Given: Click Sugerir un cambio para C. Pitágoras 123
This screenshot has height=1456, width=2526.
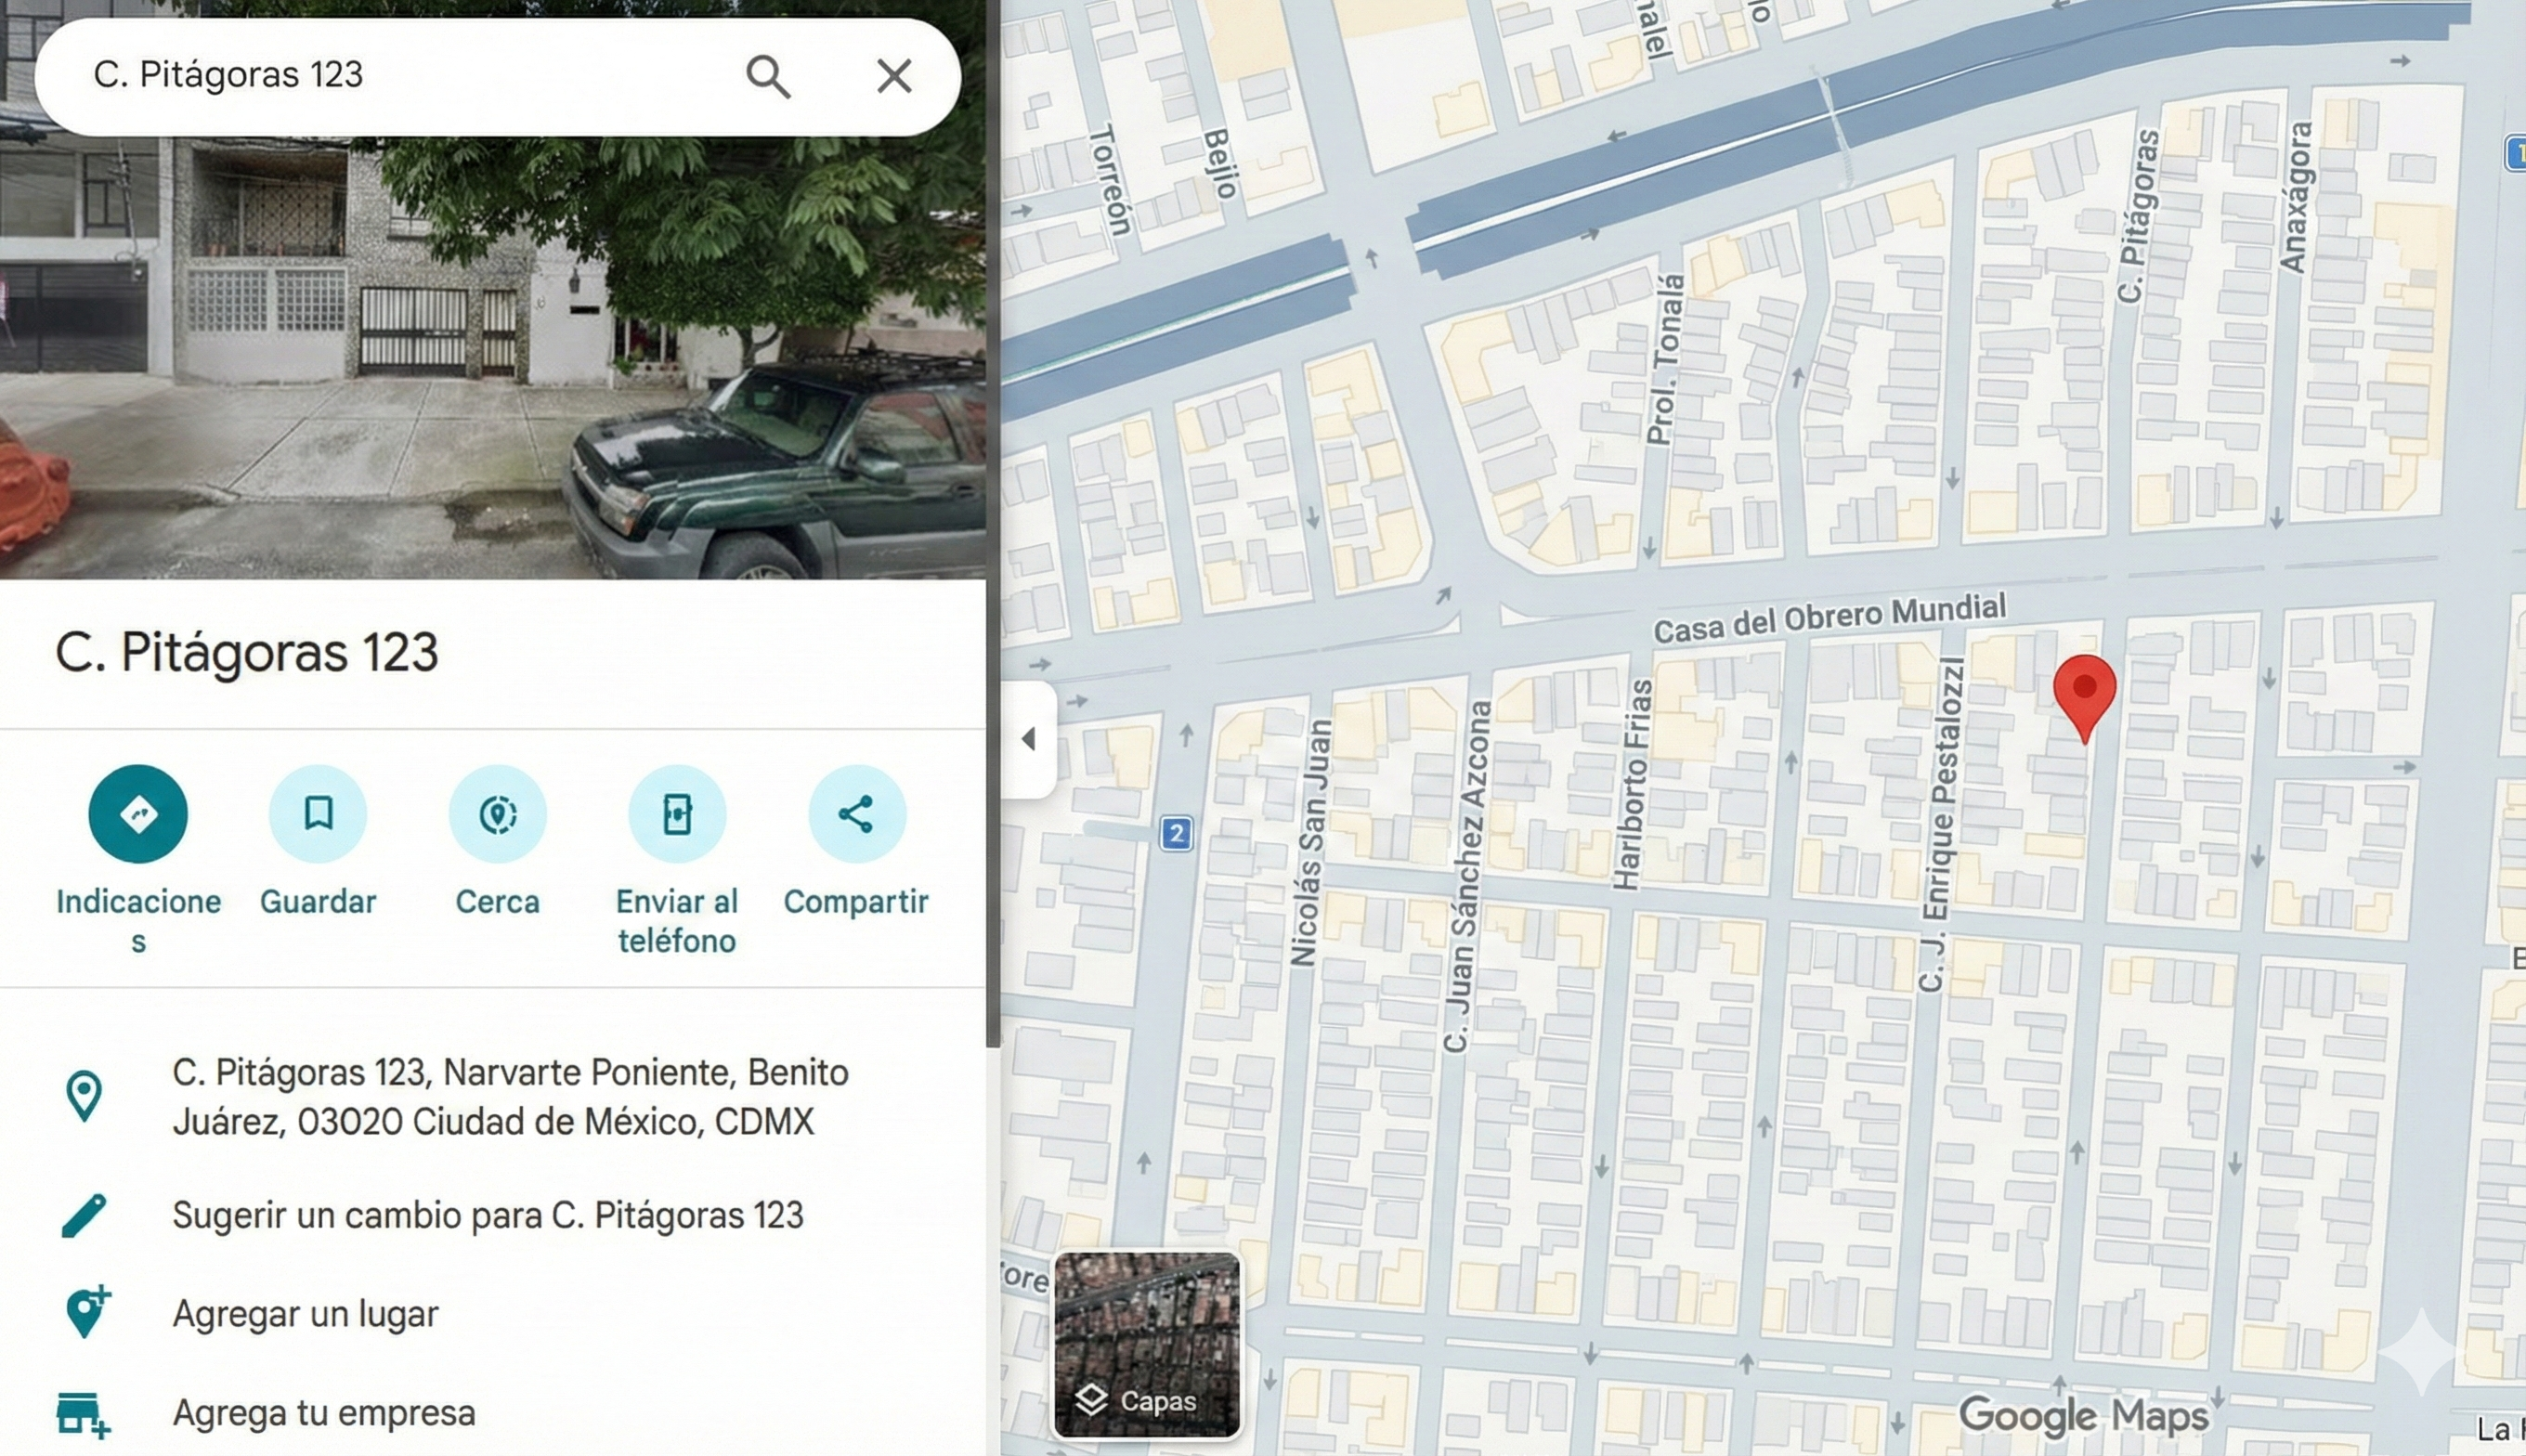Looking at the screenshot, I should click(488, 1215).
